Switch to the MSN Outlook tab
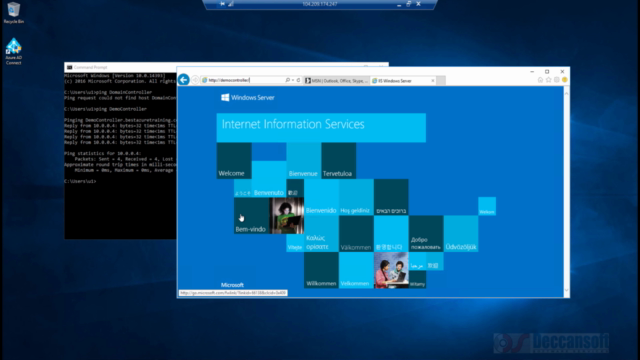640x360 pixels. (337, 81)
